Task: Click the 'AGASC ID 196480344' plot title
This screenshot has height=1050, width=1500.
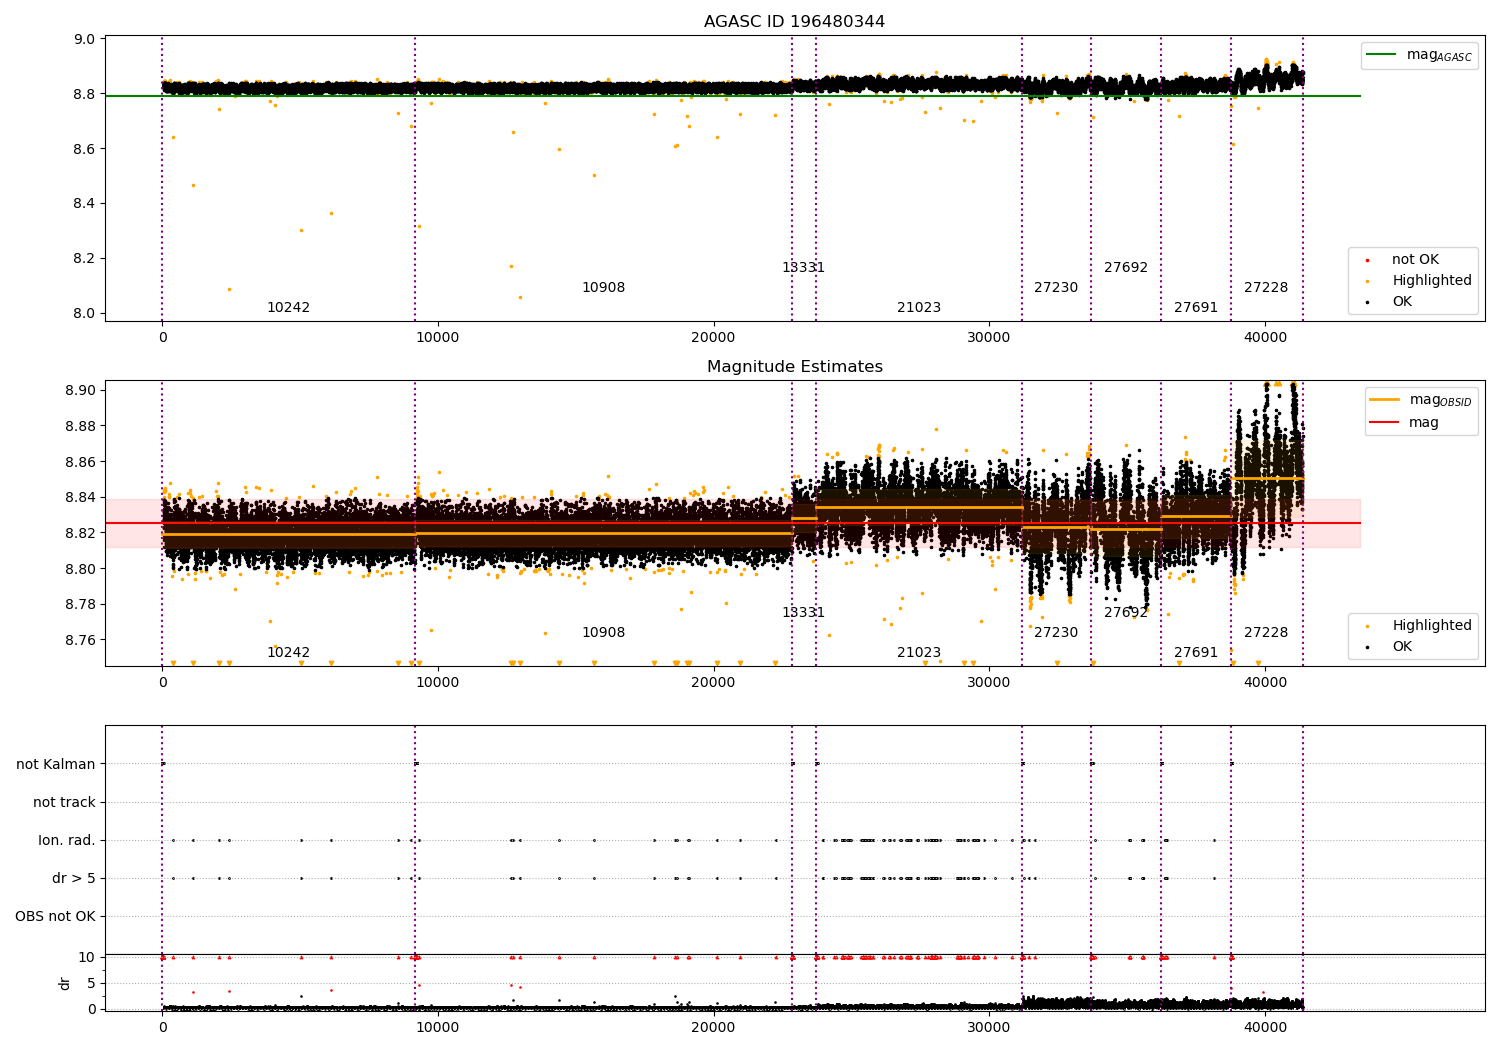Action: tap(794, 22)
